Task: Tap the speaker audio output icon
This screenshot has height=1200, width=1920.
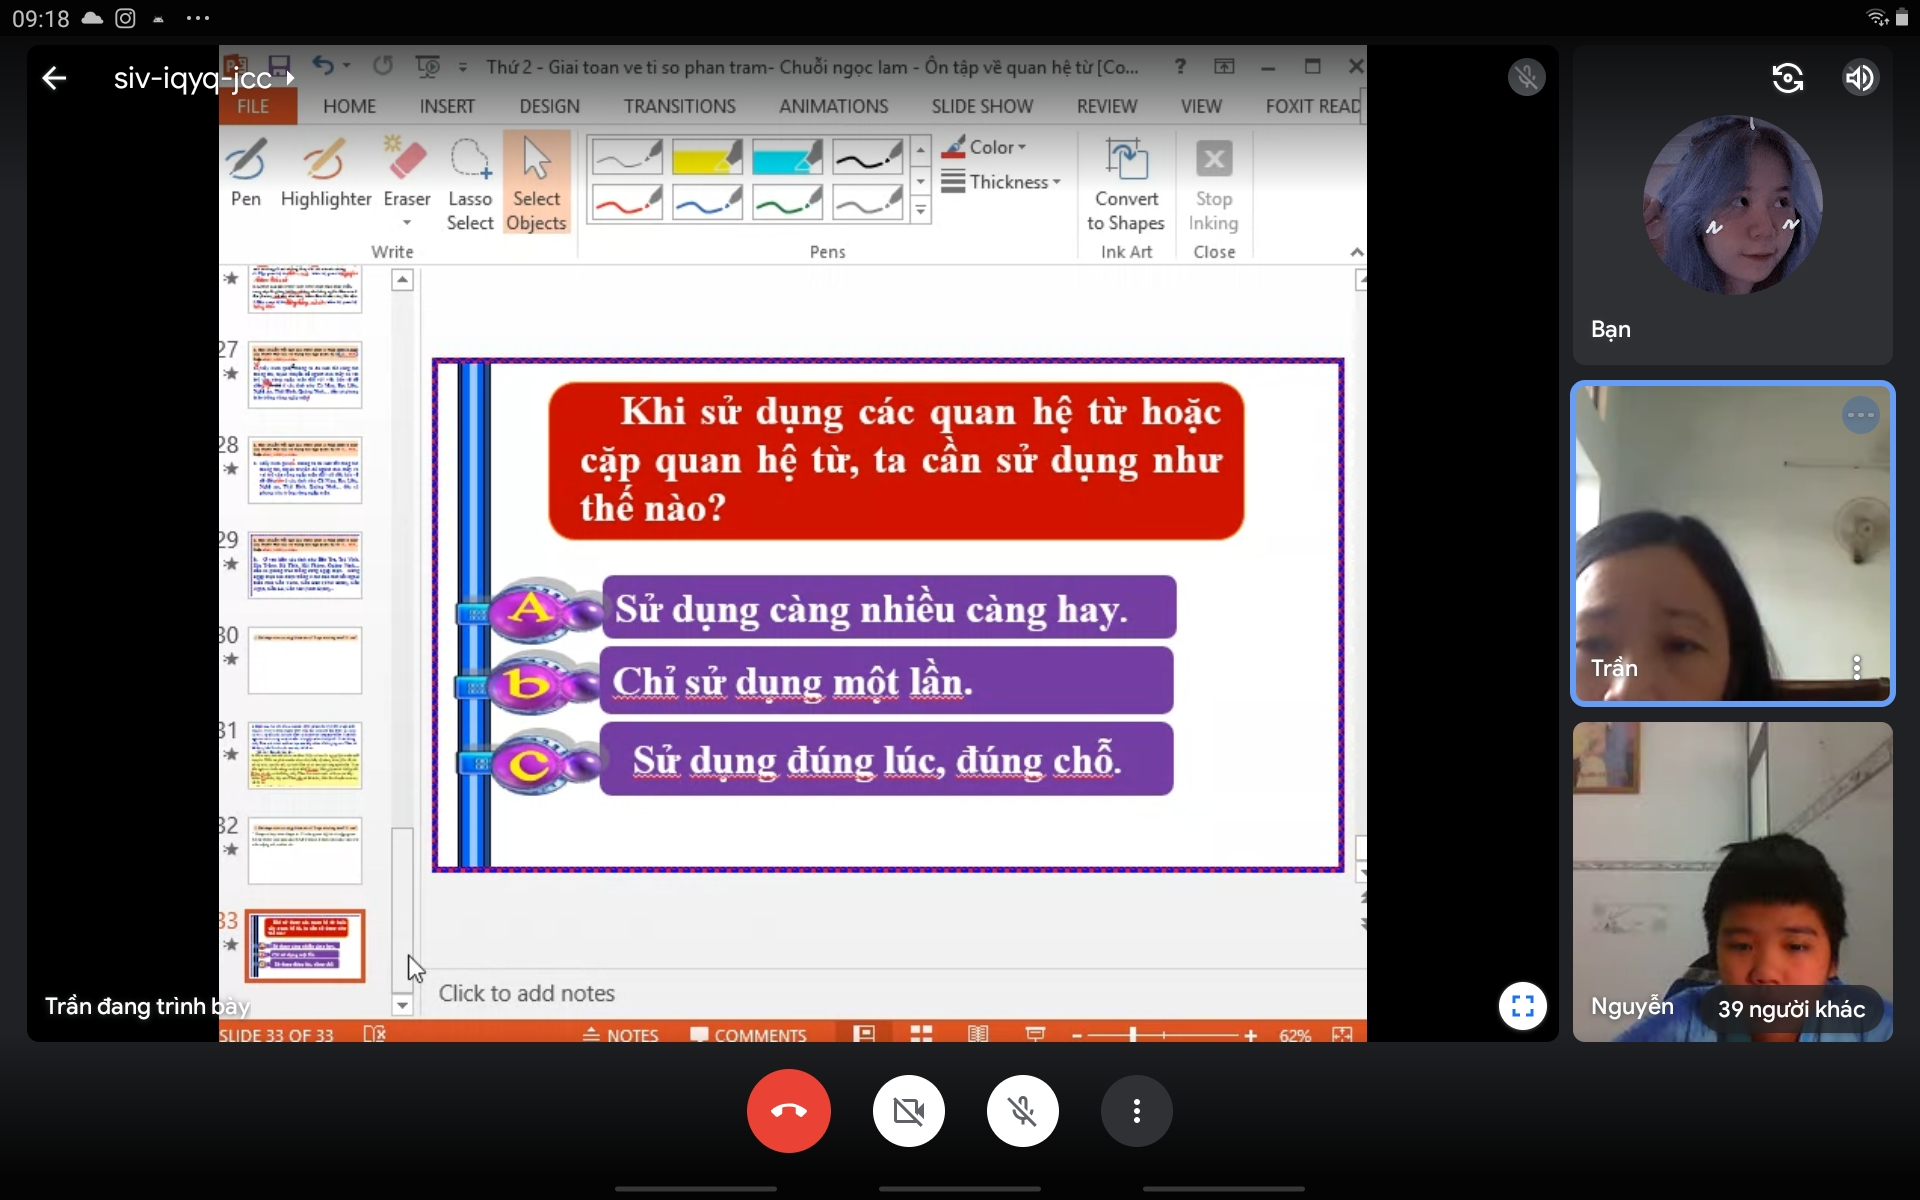Action: point(1859,78)
